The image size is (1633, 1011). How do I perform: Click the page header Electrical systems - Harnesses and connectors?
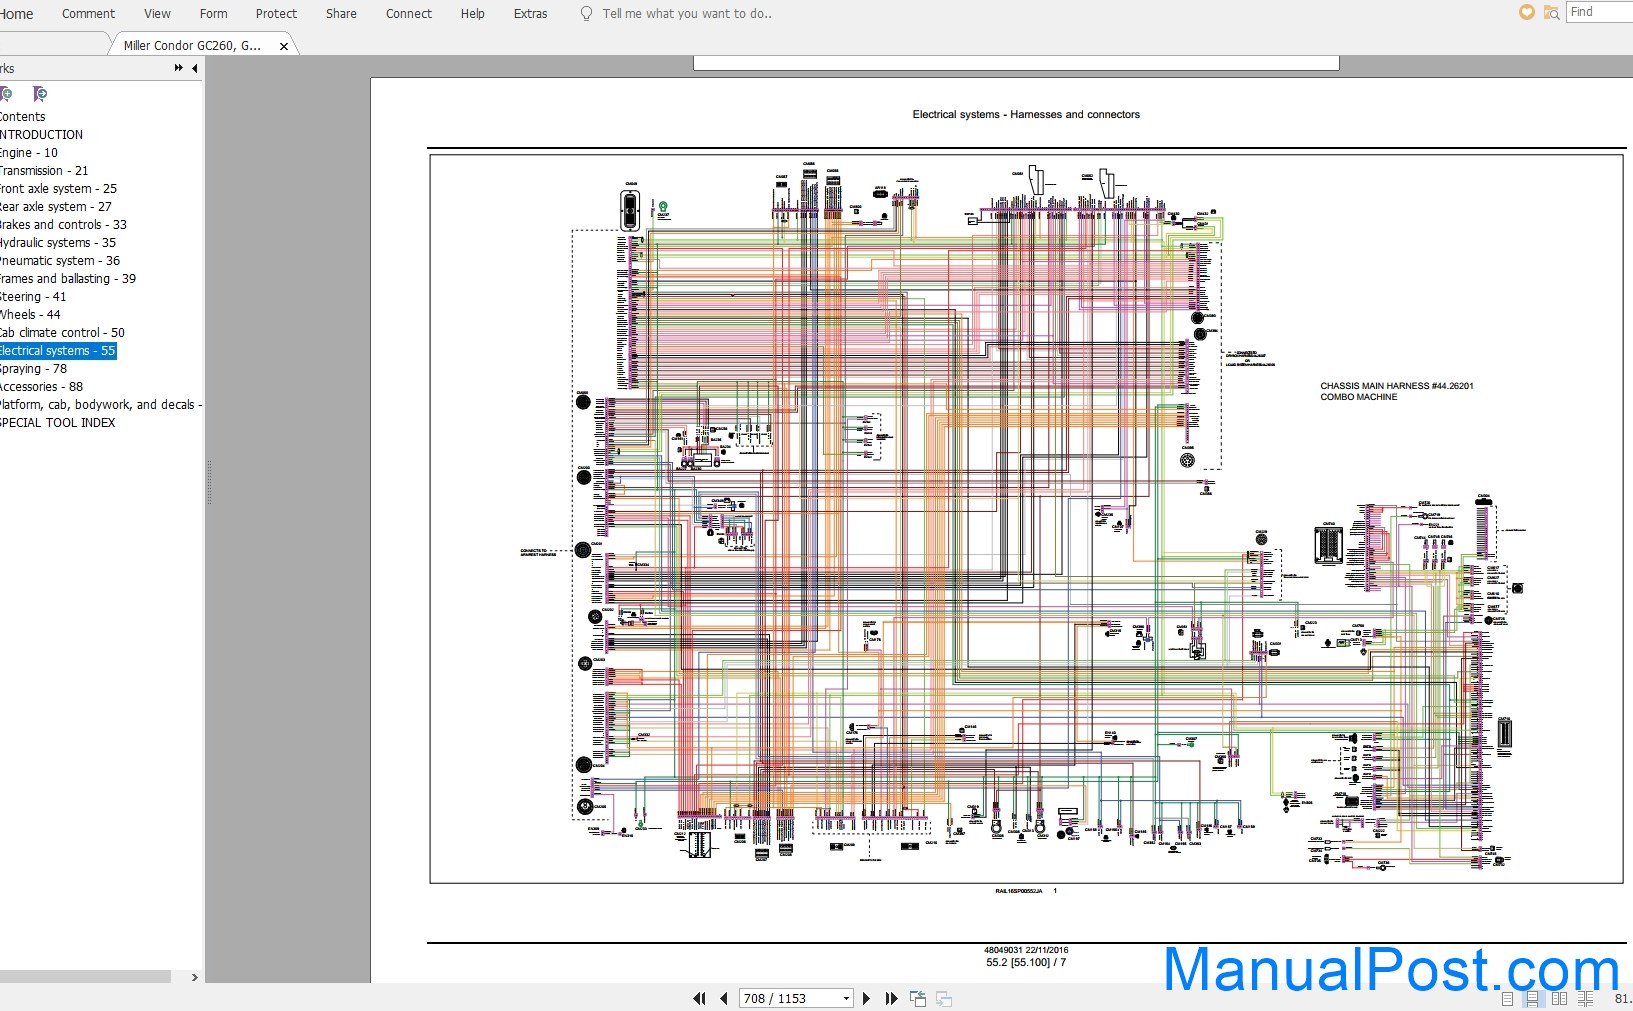click(1026, 115)
